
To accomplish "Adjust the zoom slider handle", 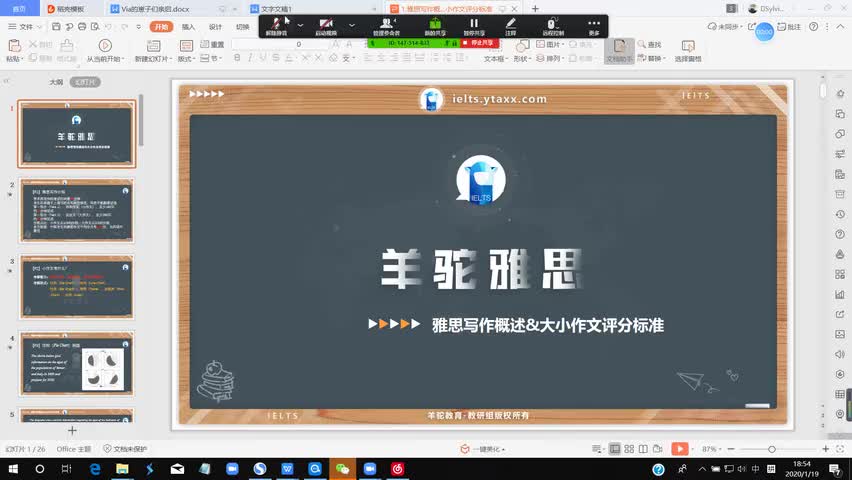I will tap(772, 449).
